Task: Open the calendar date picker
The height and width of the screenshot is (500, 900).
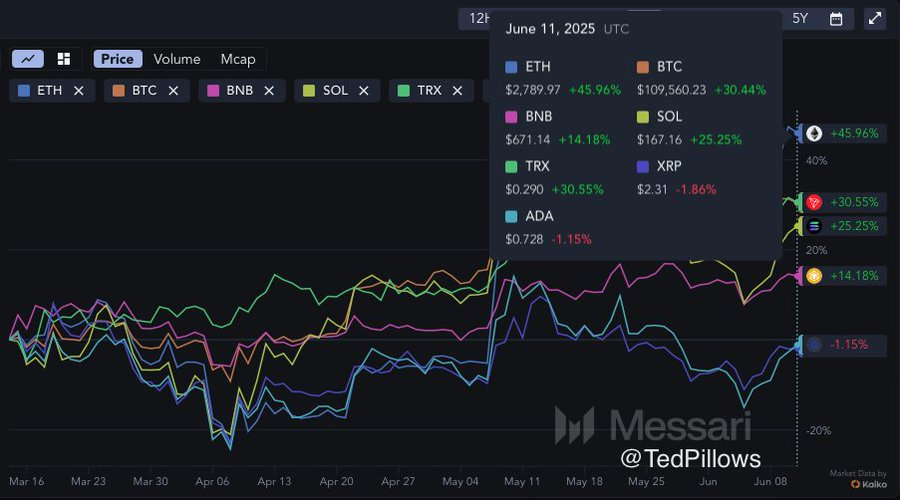Action: click(836, 19)
